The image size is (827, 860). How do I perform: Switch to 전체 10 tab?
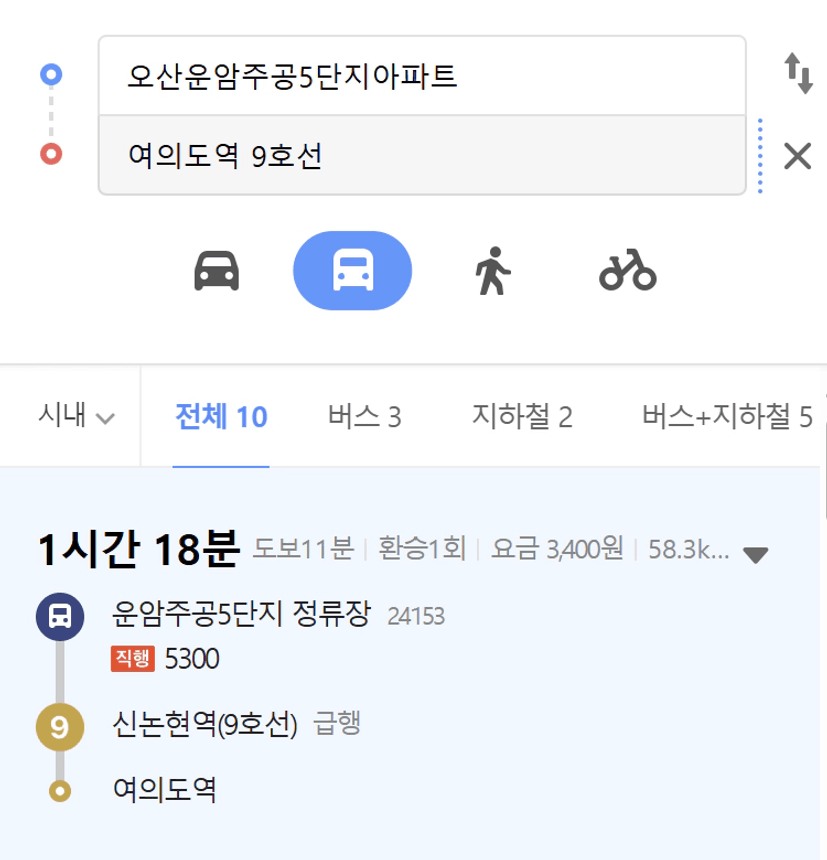click(221, 416)
